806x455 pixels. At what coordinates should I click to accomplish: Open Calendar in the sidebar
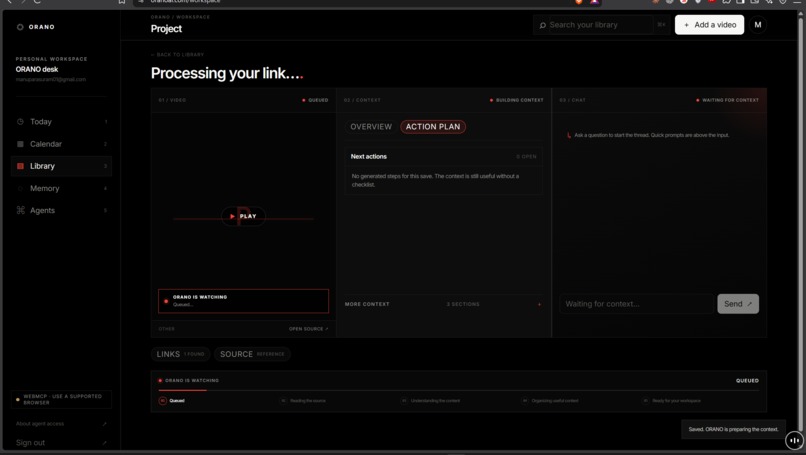pyautogui.click(x=61, y=144)
